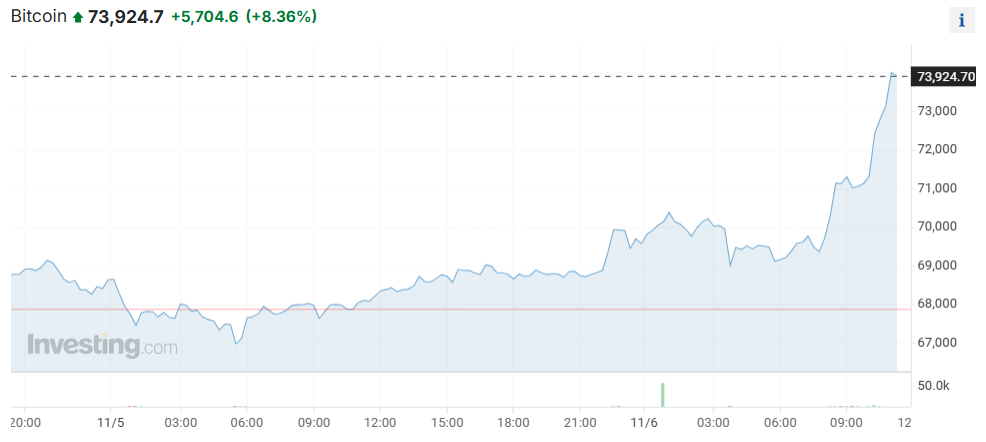The height and width of the screenshot is (442, 986).
Task: Click the 15:00 time axis label
Action: point(446,423)
